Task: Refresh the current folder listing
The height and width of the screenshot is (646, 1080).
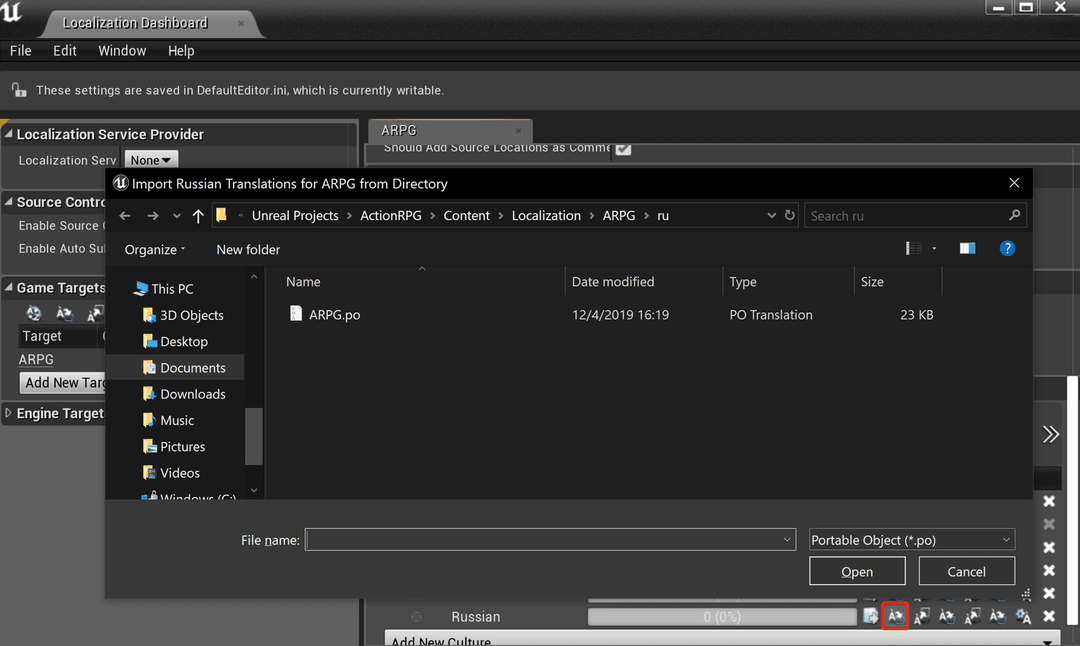Action: pos(790,216)
